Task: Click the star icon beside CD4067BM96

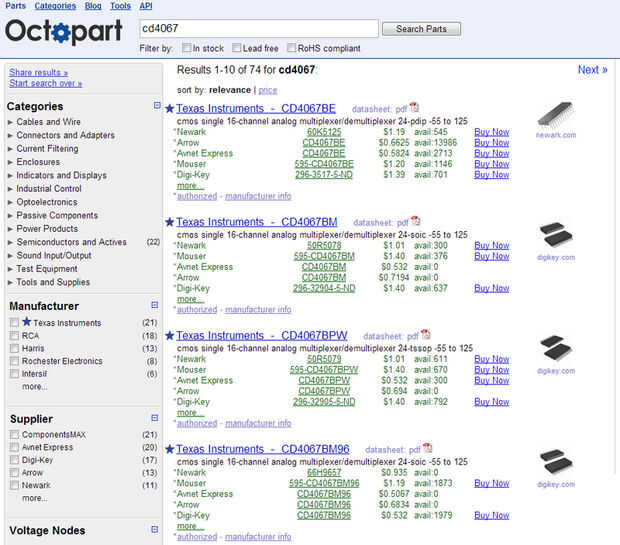Action: (170, 449)
